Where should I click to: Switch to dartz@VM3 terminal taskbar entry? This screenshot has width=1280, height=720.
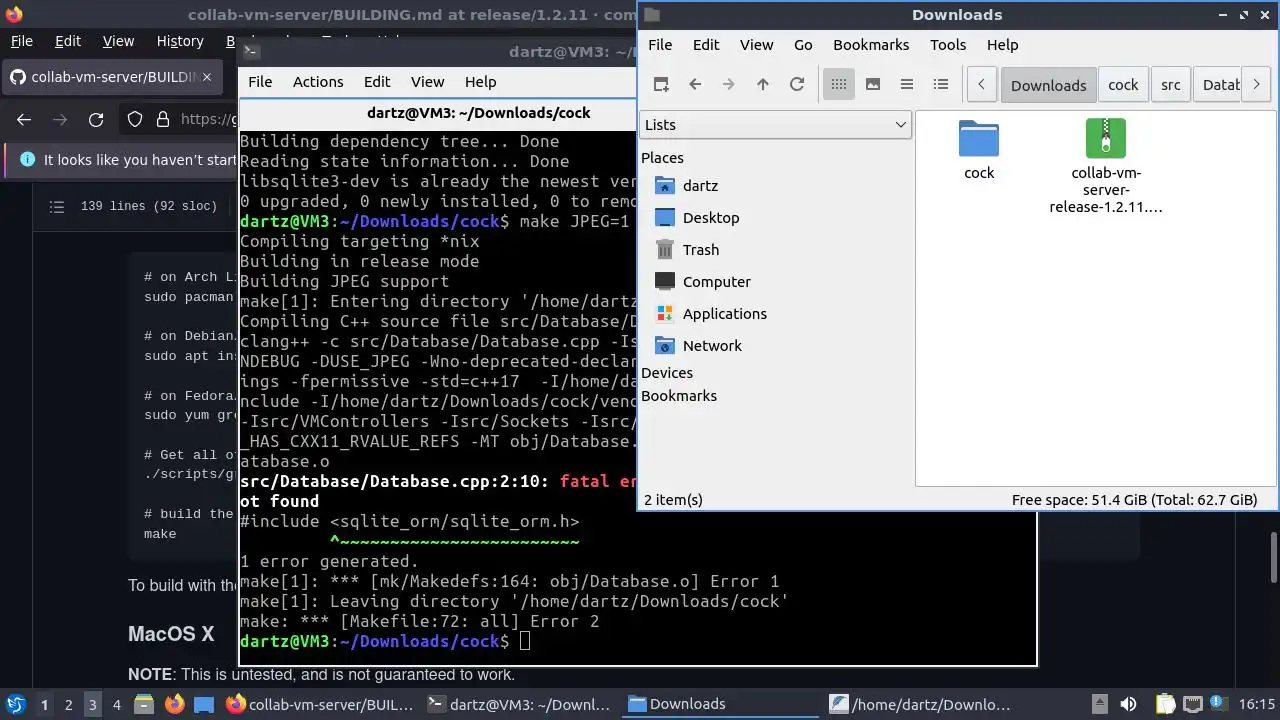point(518,704)
